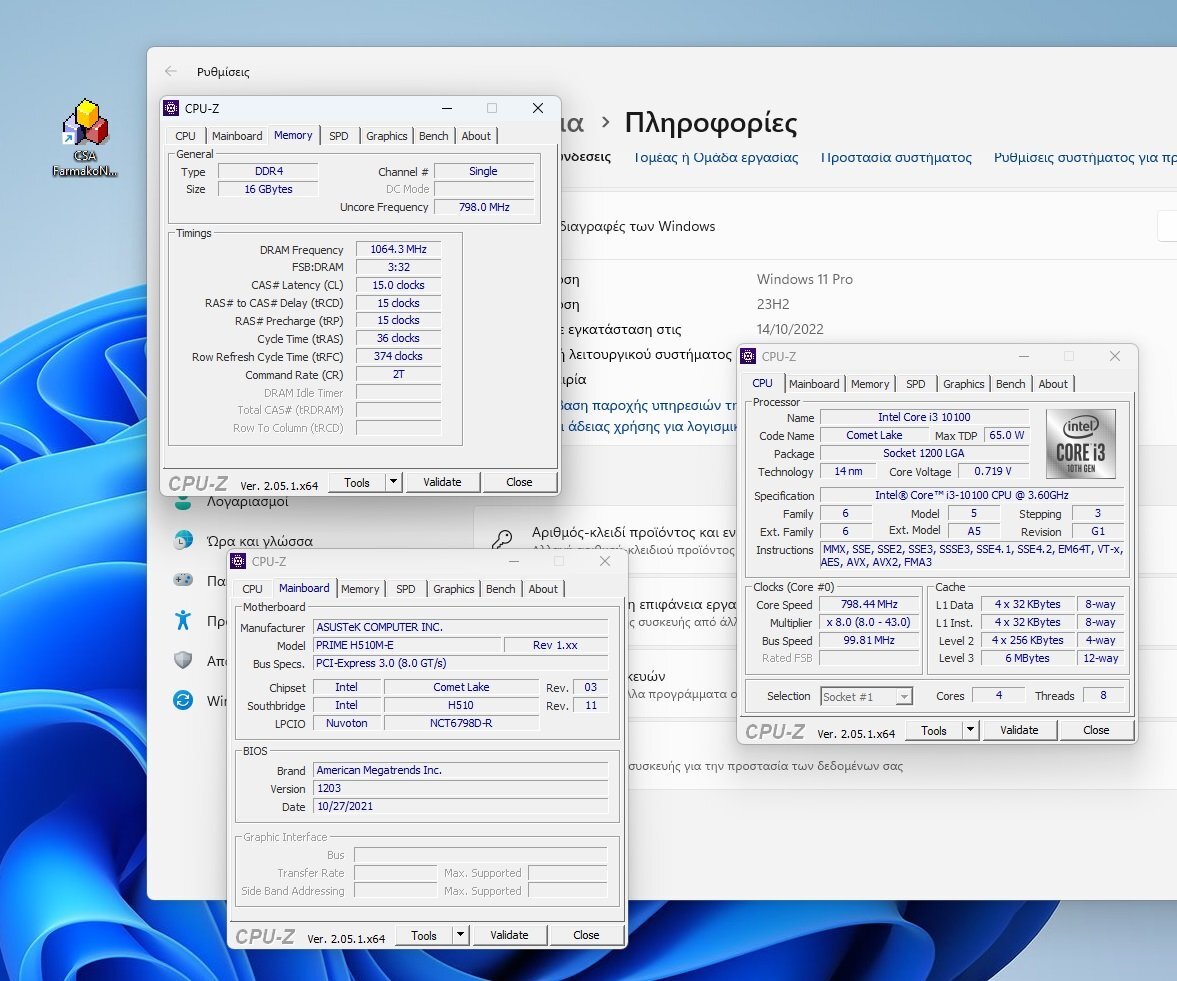Click the Comet Lake code name value
Viewport: 1177px width, 981px height.
click(x=874, y=435)
